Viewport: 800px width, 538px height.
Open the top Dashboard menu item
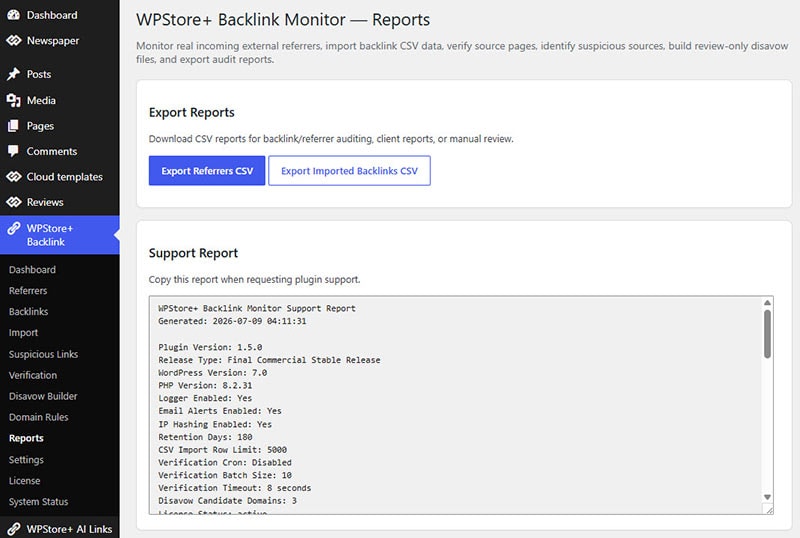[52, 15]
